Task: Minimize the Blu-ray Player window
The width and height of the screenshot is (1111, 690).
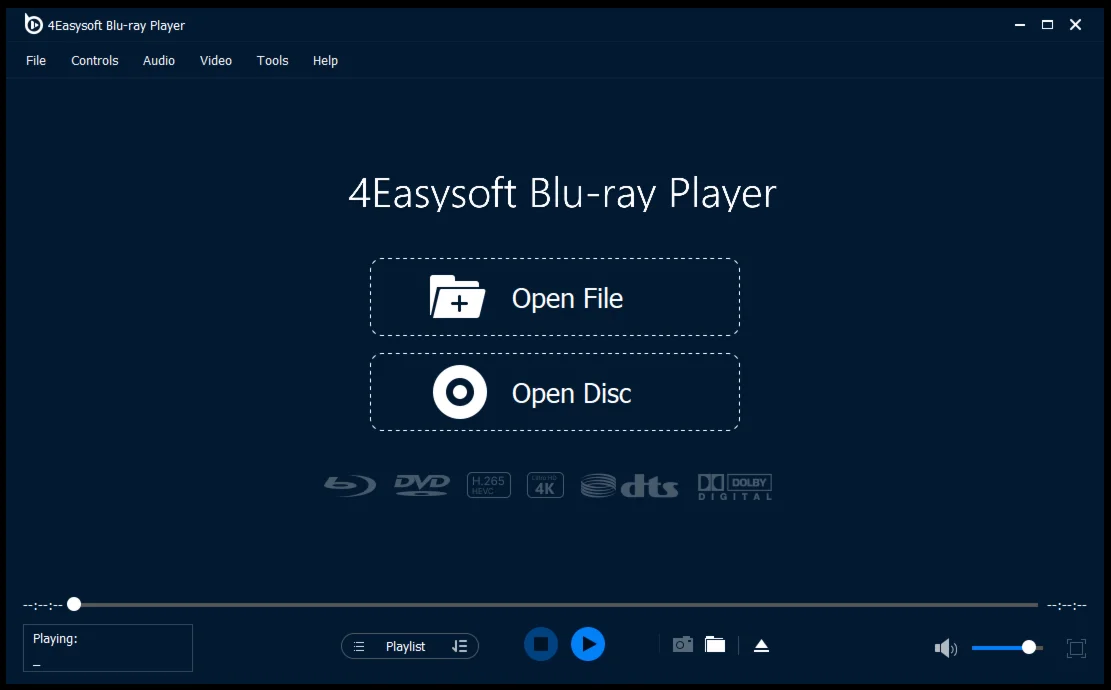Action: click(1020, 25)
